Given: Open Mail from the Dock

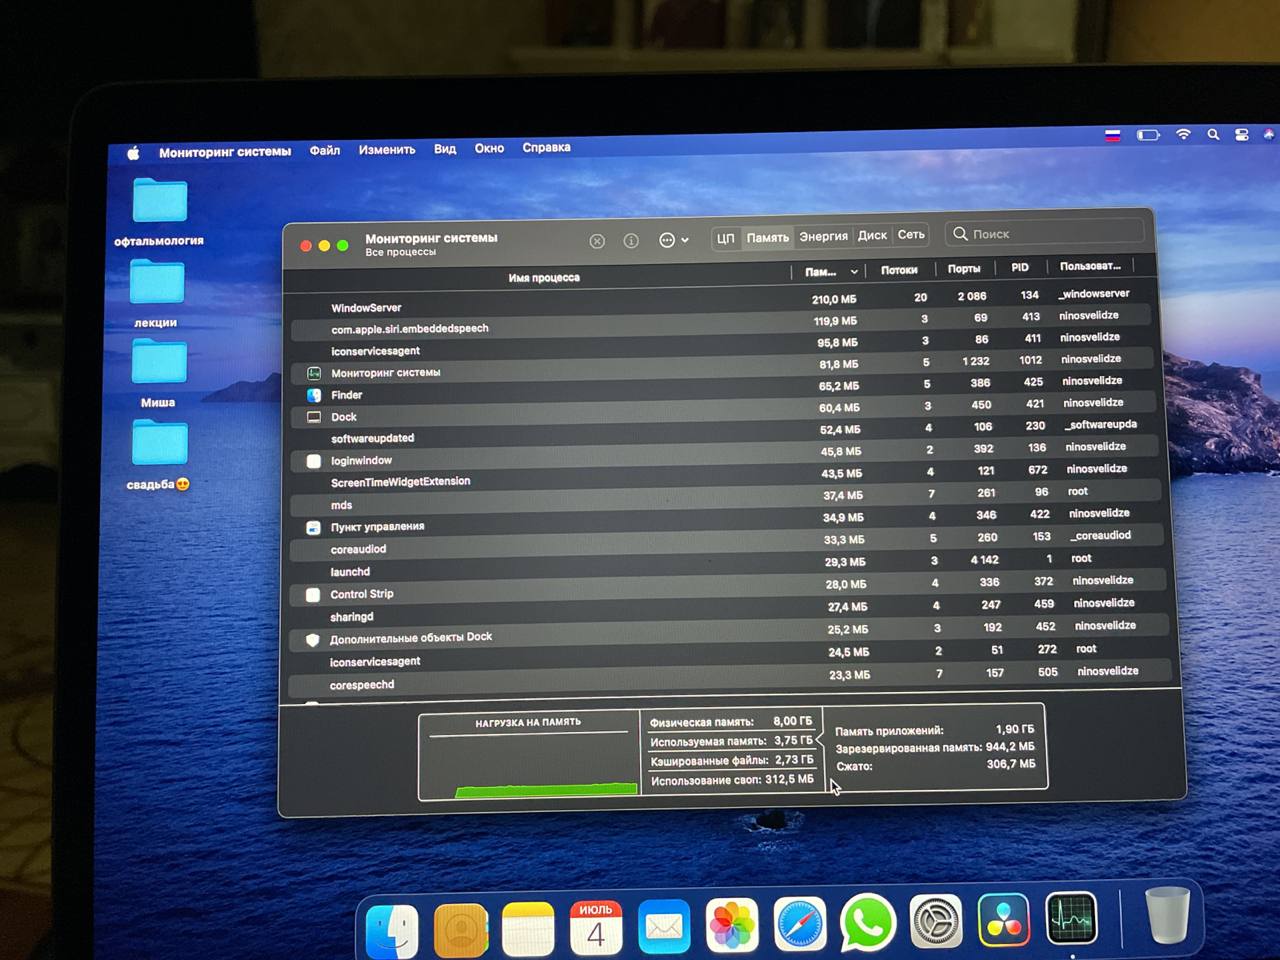Looking at the screenshot, I should [664, 927].
